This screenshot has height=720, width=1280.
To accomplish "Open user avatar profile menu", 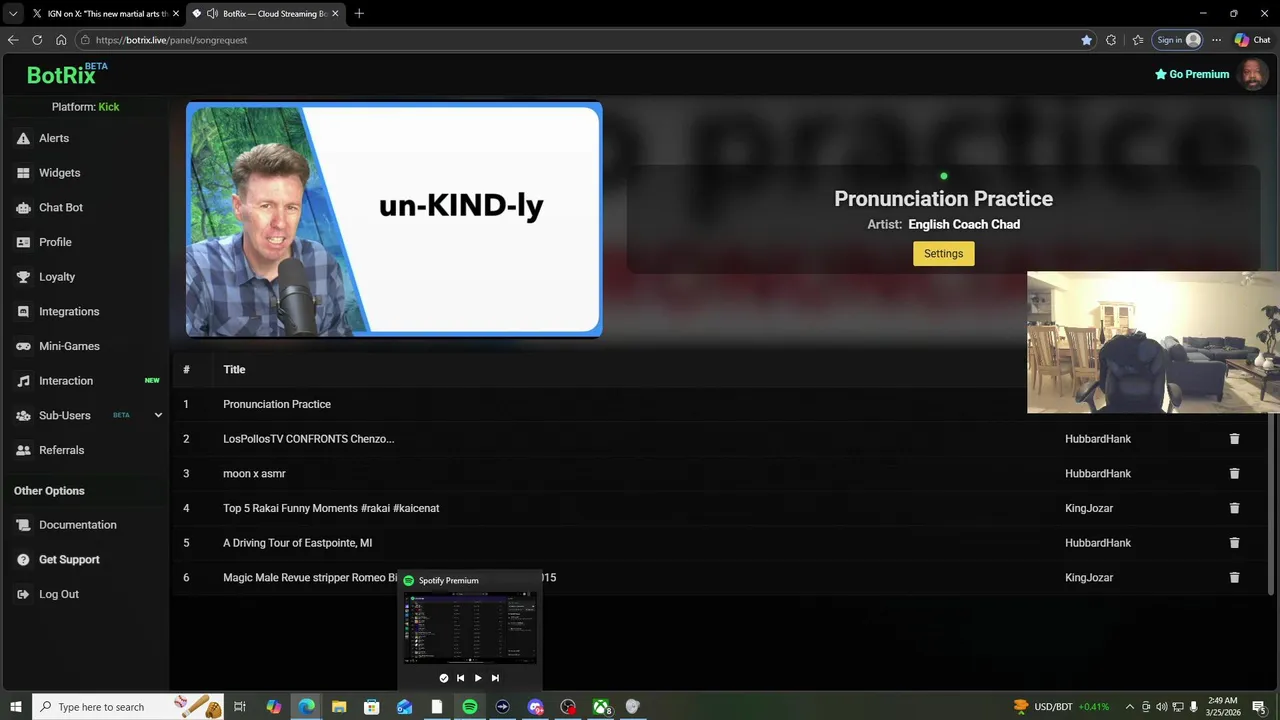I will coord(1252,74).
